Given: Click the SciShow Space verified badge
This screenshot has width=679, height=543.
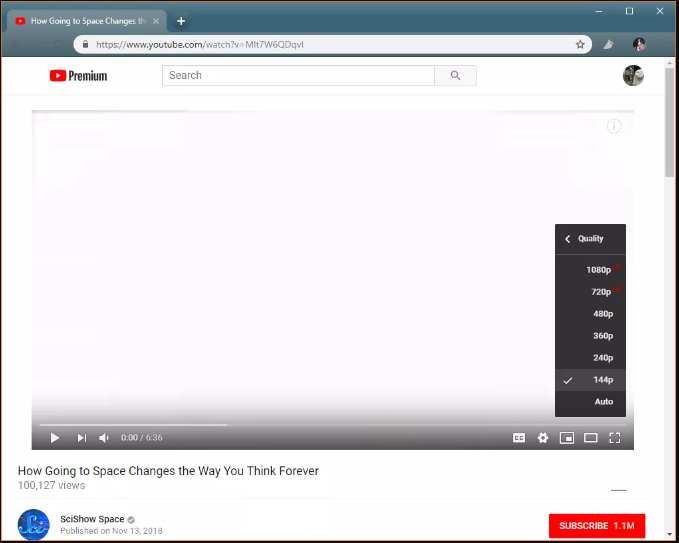Looking at the screenshot, I should pyautogui.click(x=131, y=519).
